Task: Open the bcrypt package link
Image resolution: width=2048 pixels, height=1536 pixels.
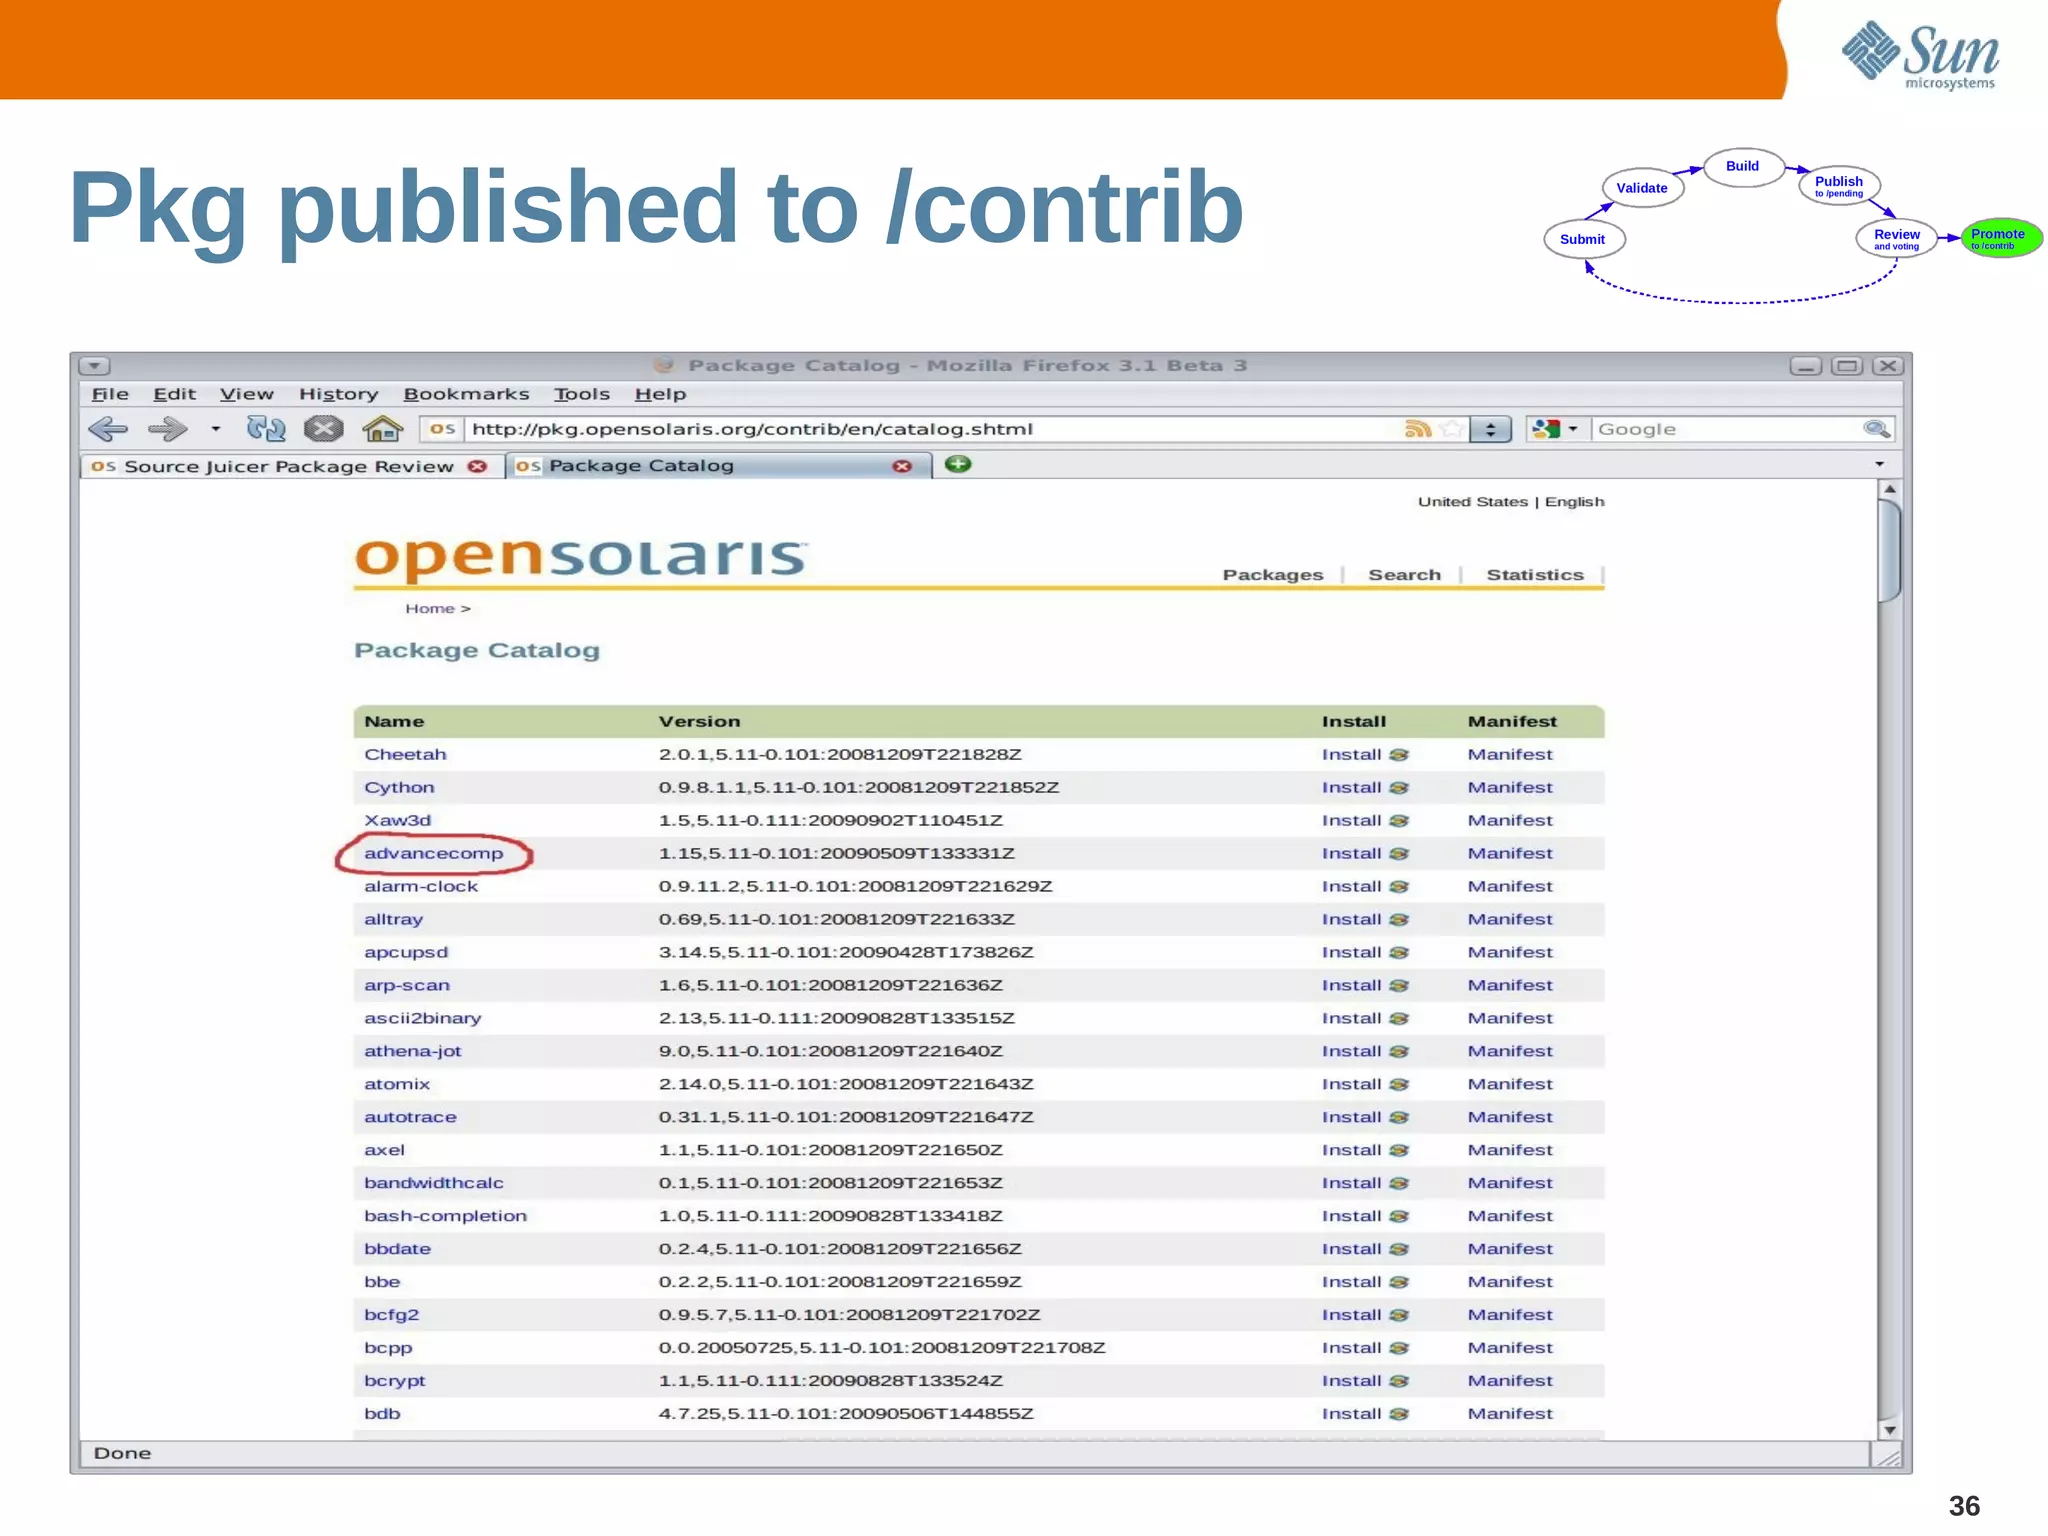Action: click(394, 1381)
